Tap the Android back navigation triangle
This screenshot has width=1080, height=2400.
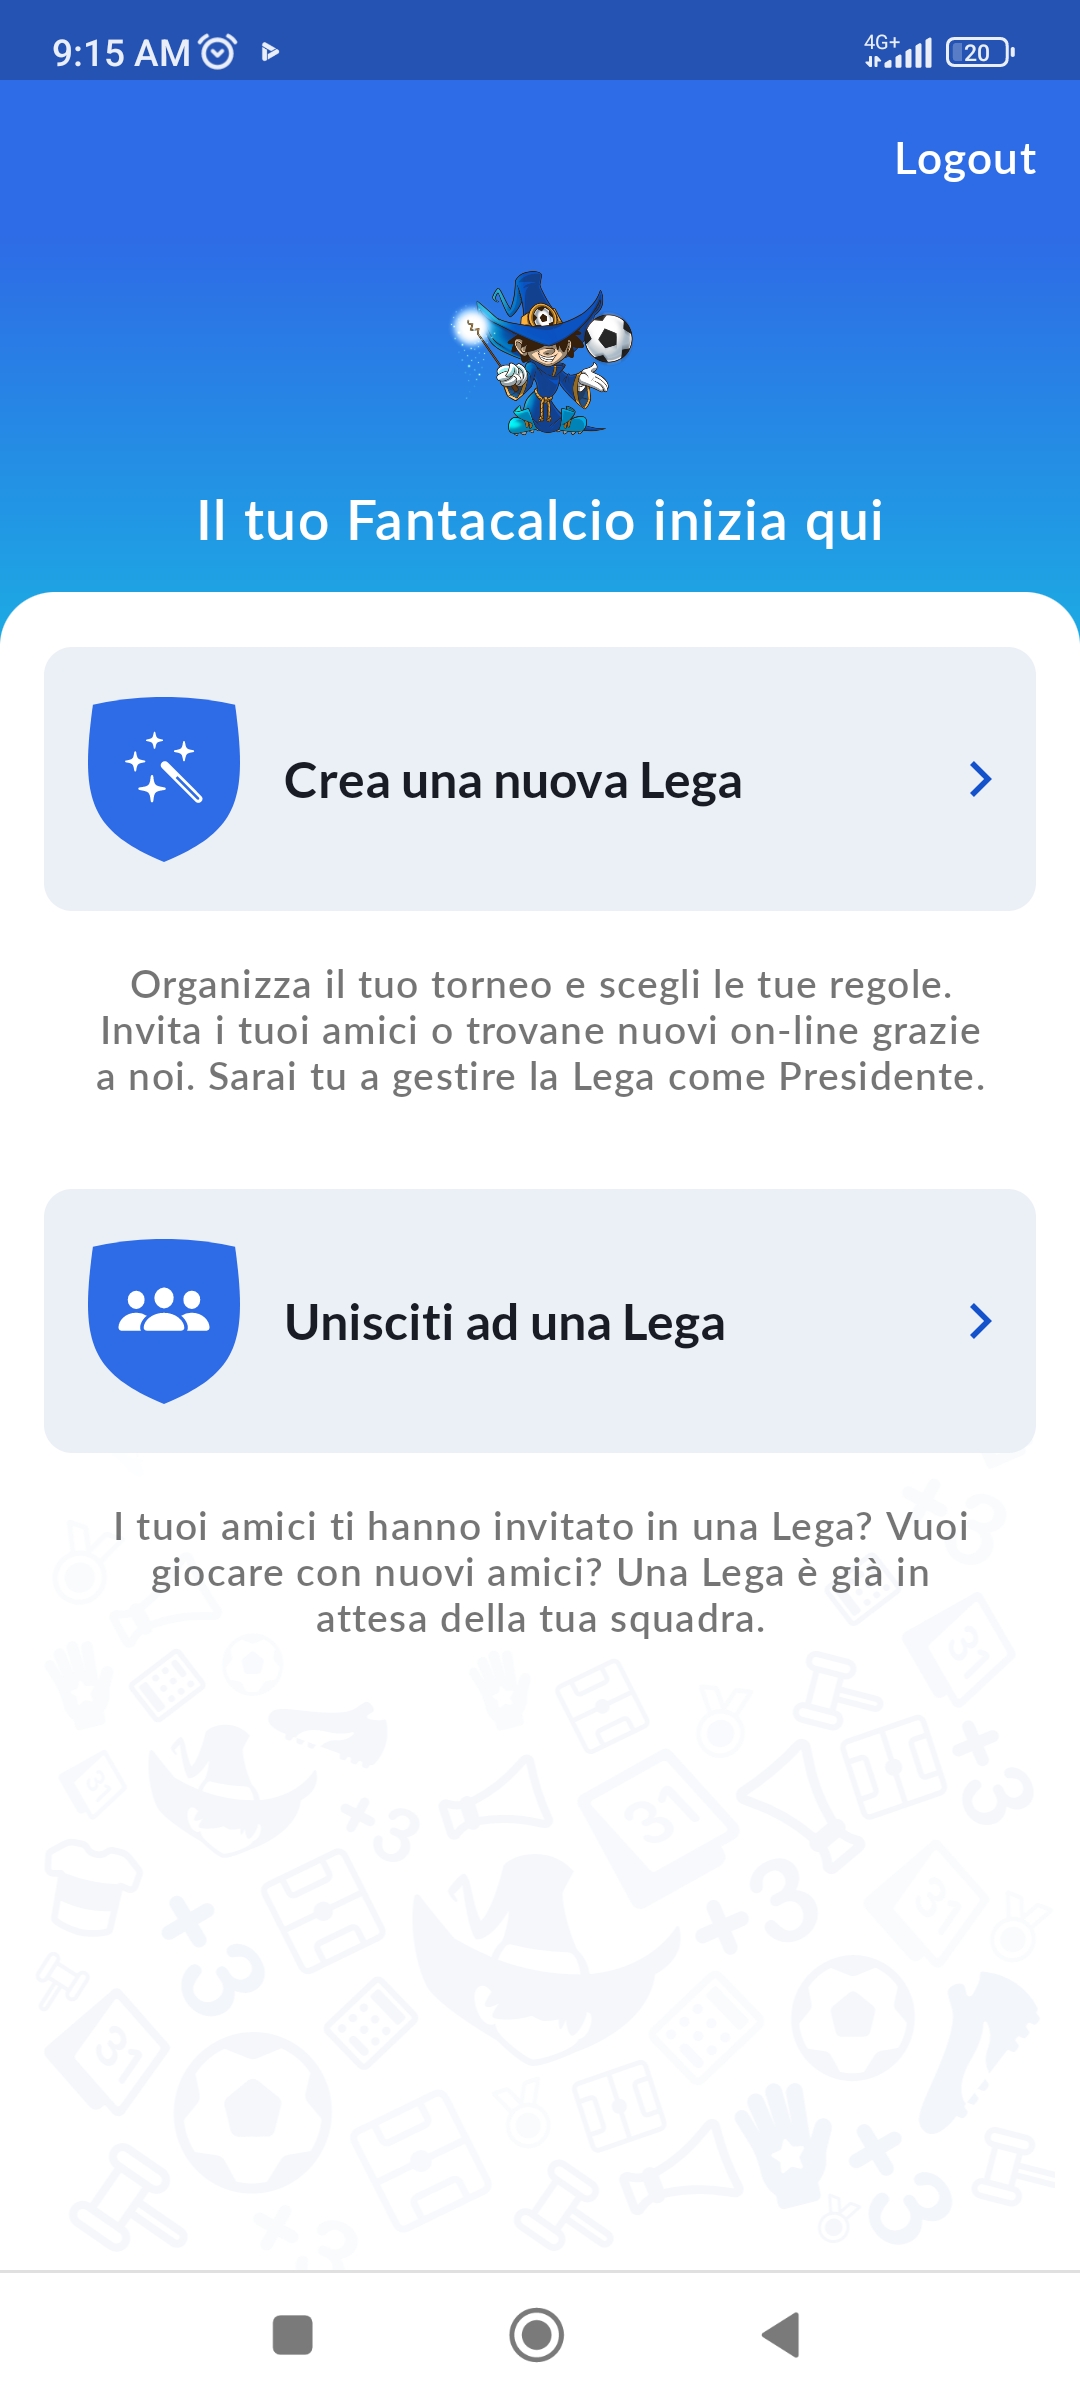tap(781, 2335)
